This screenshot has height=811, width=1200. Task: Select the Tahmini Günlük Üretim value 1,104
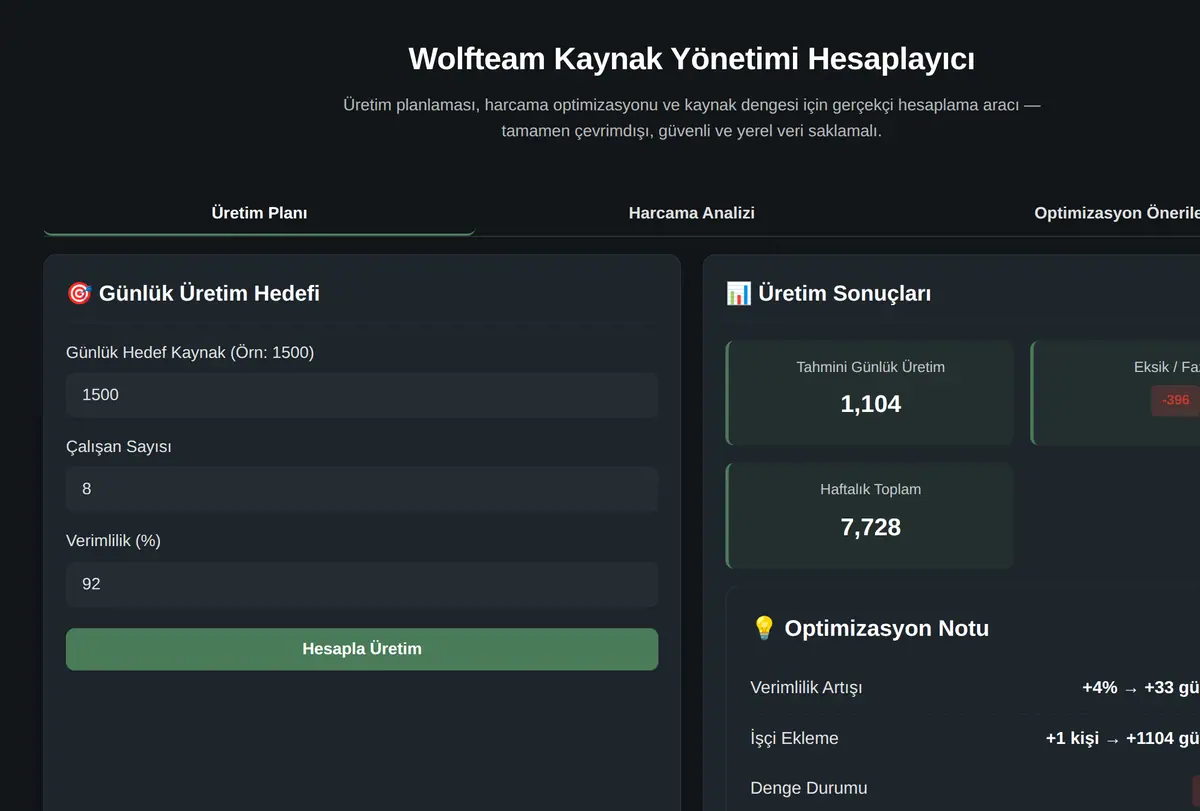pyautogui.click(x=871, y=404)
